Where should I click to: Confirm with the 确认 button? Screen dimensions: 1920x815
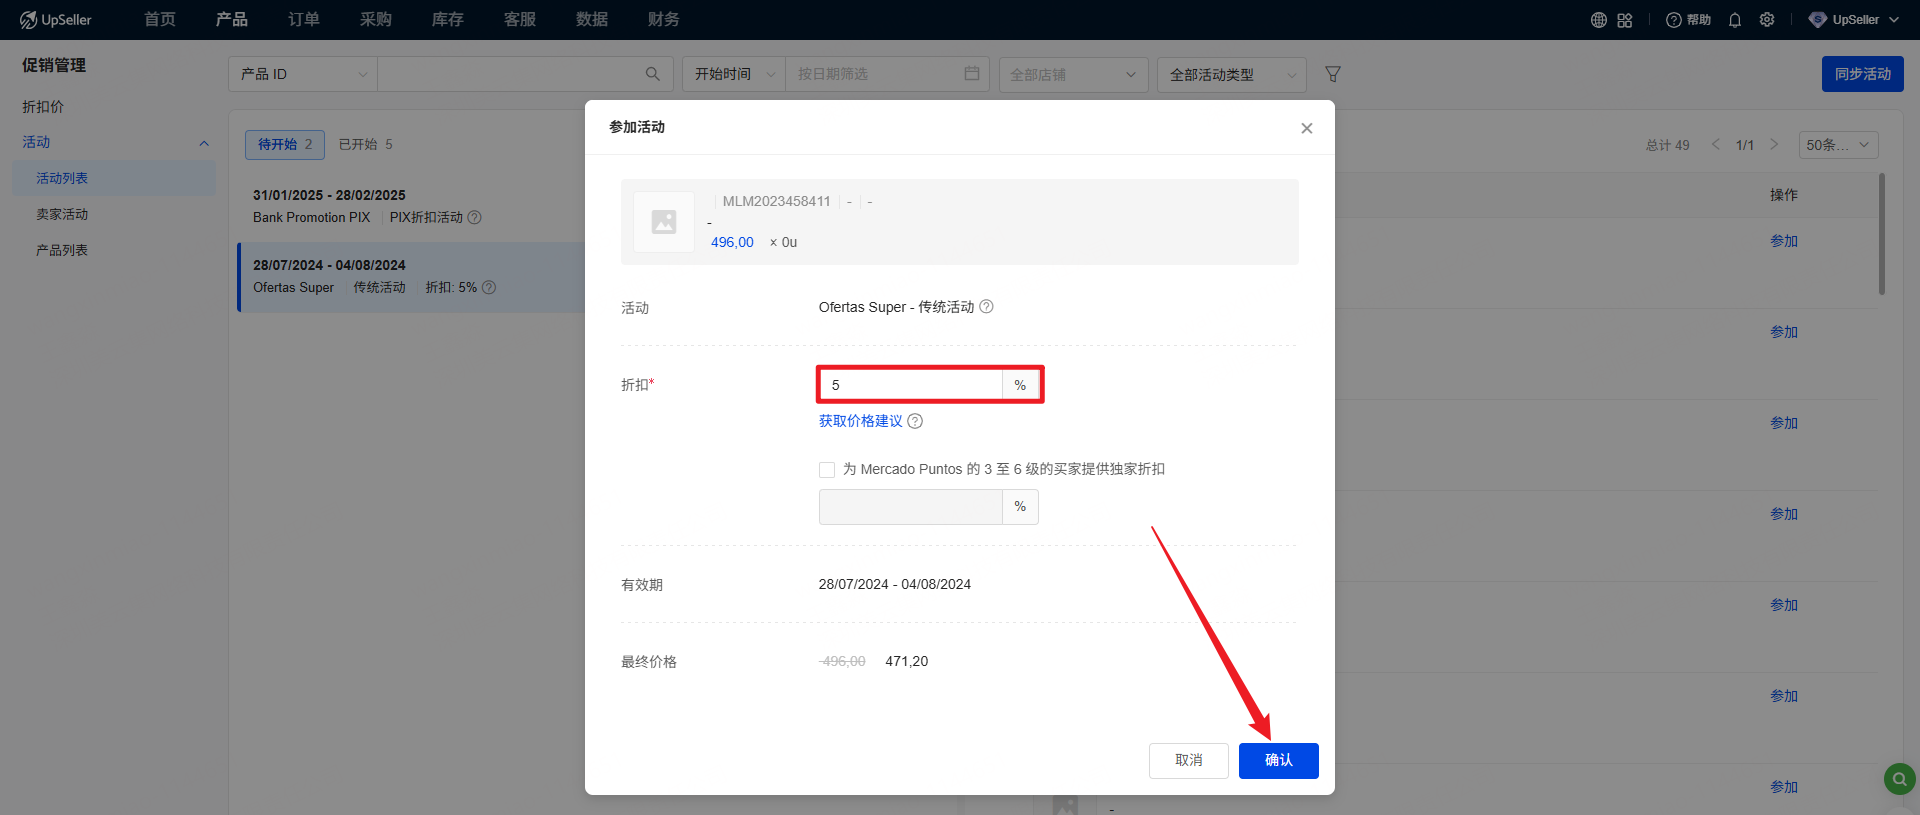(x=1278, y=760)
